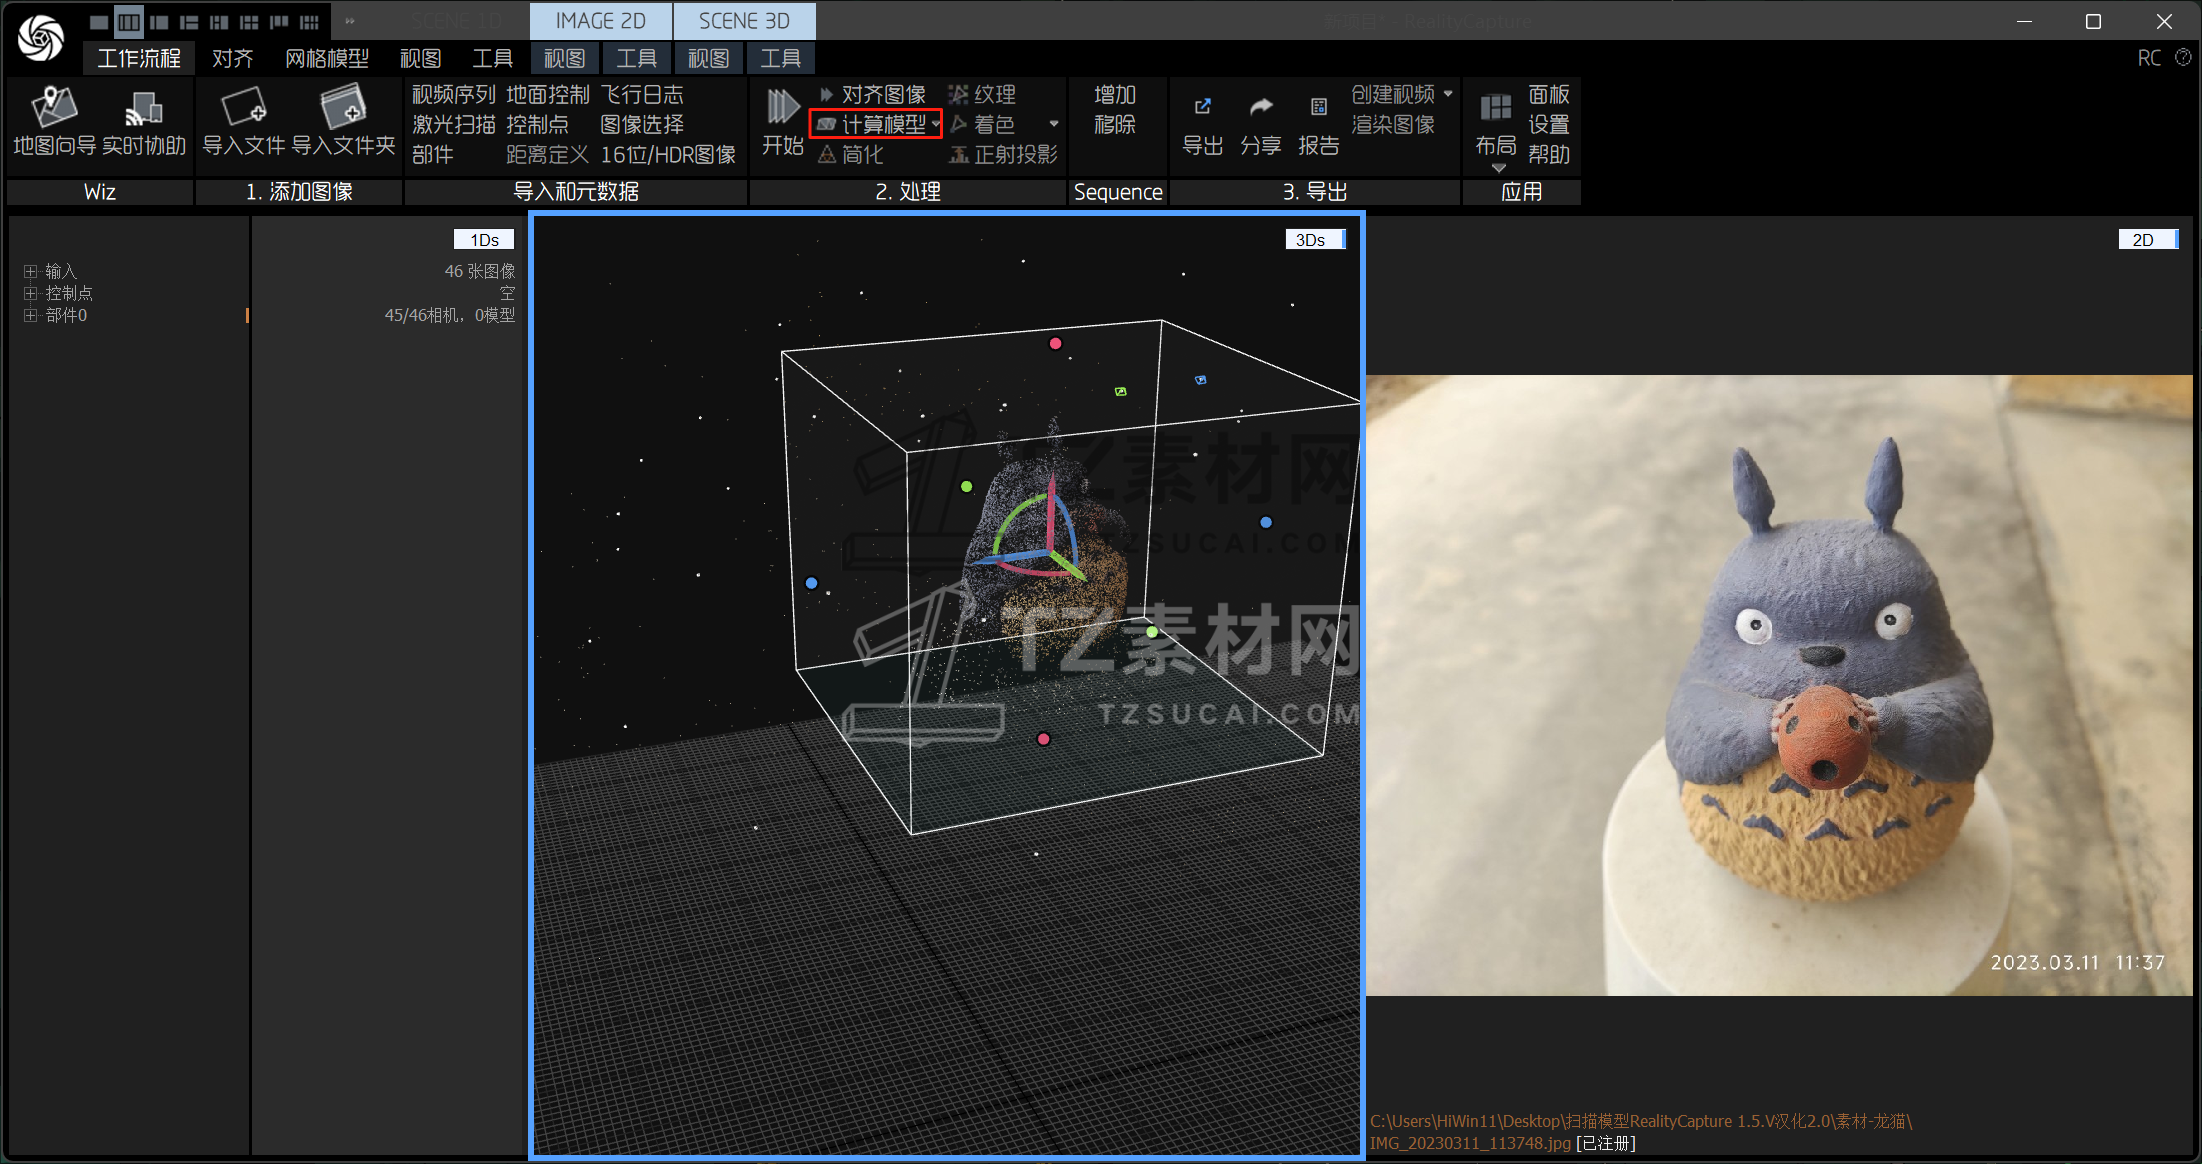Click the 纹理 texture tool
Screen dimensions: 2202x1164
[982, 94]
